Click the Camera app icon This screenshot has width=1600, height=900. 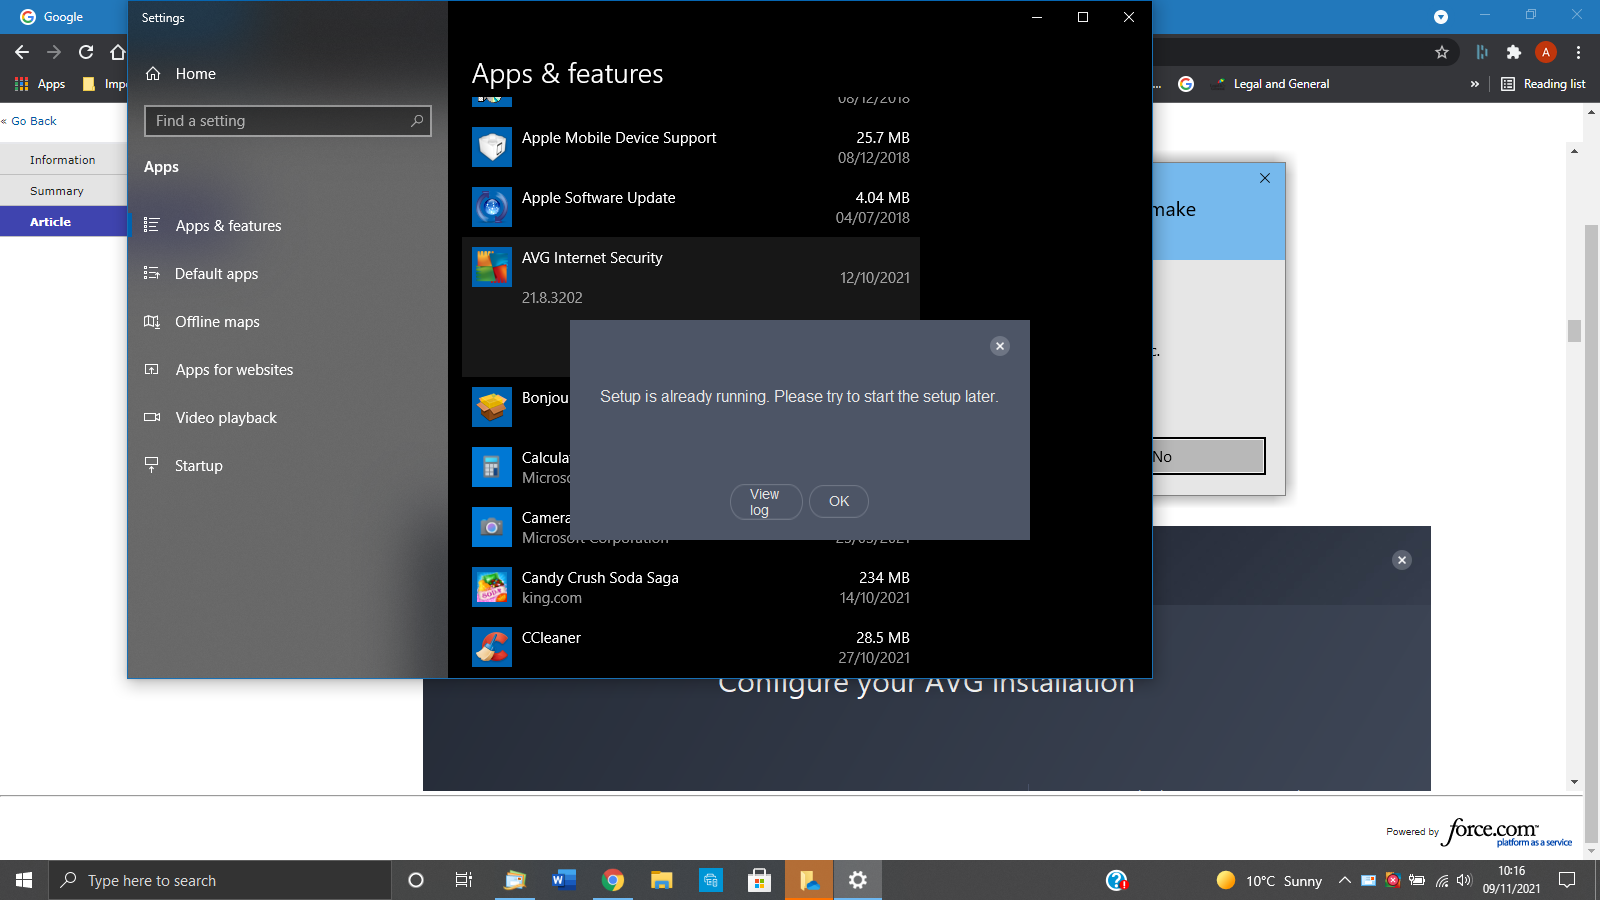coord(492,527)
